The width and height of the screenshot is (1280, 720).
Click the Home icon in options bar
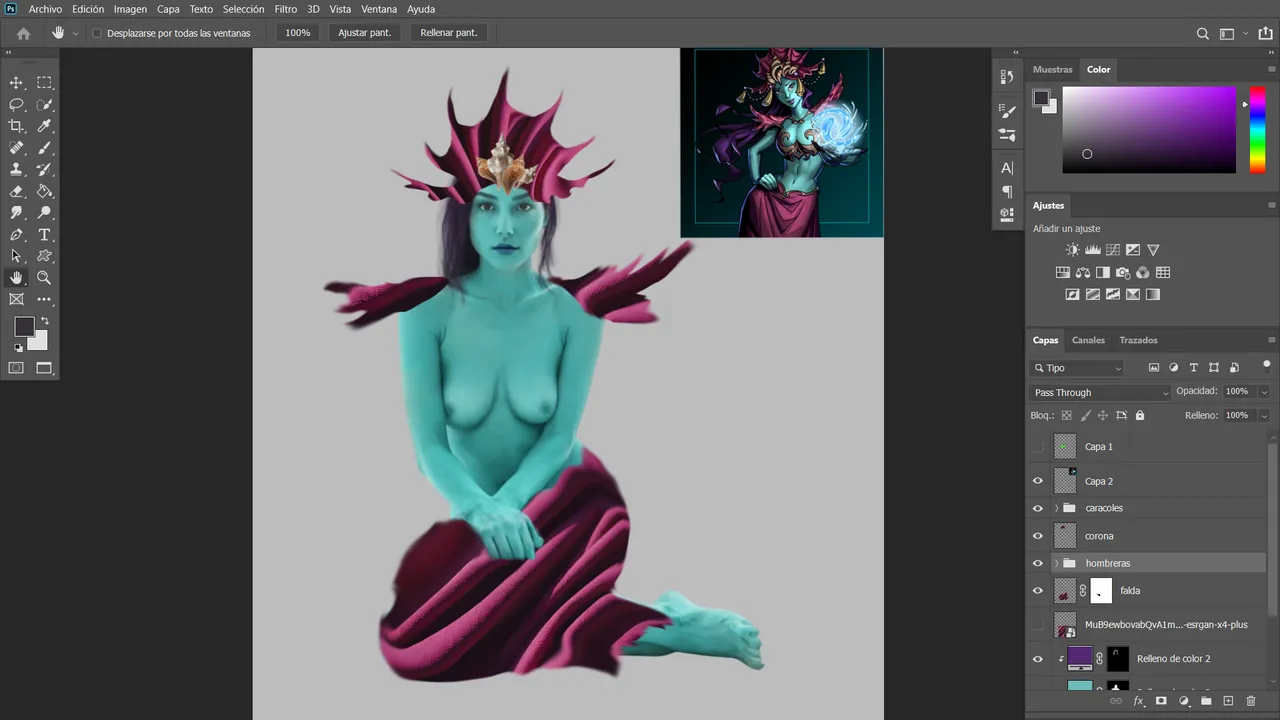(x=24, y=33)
